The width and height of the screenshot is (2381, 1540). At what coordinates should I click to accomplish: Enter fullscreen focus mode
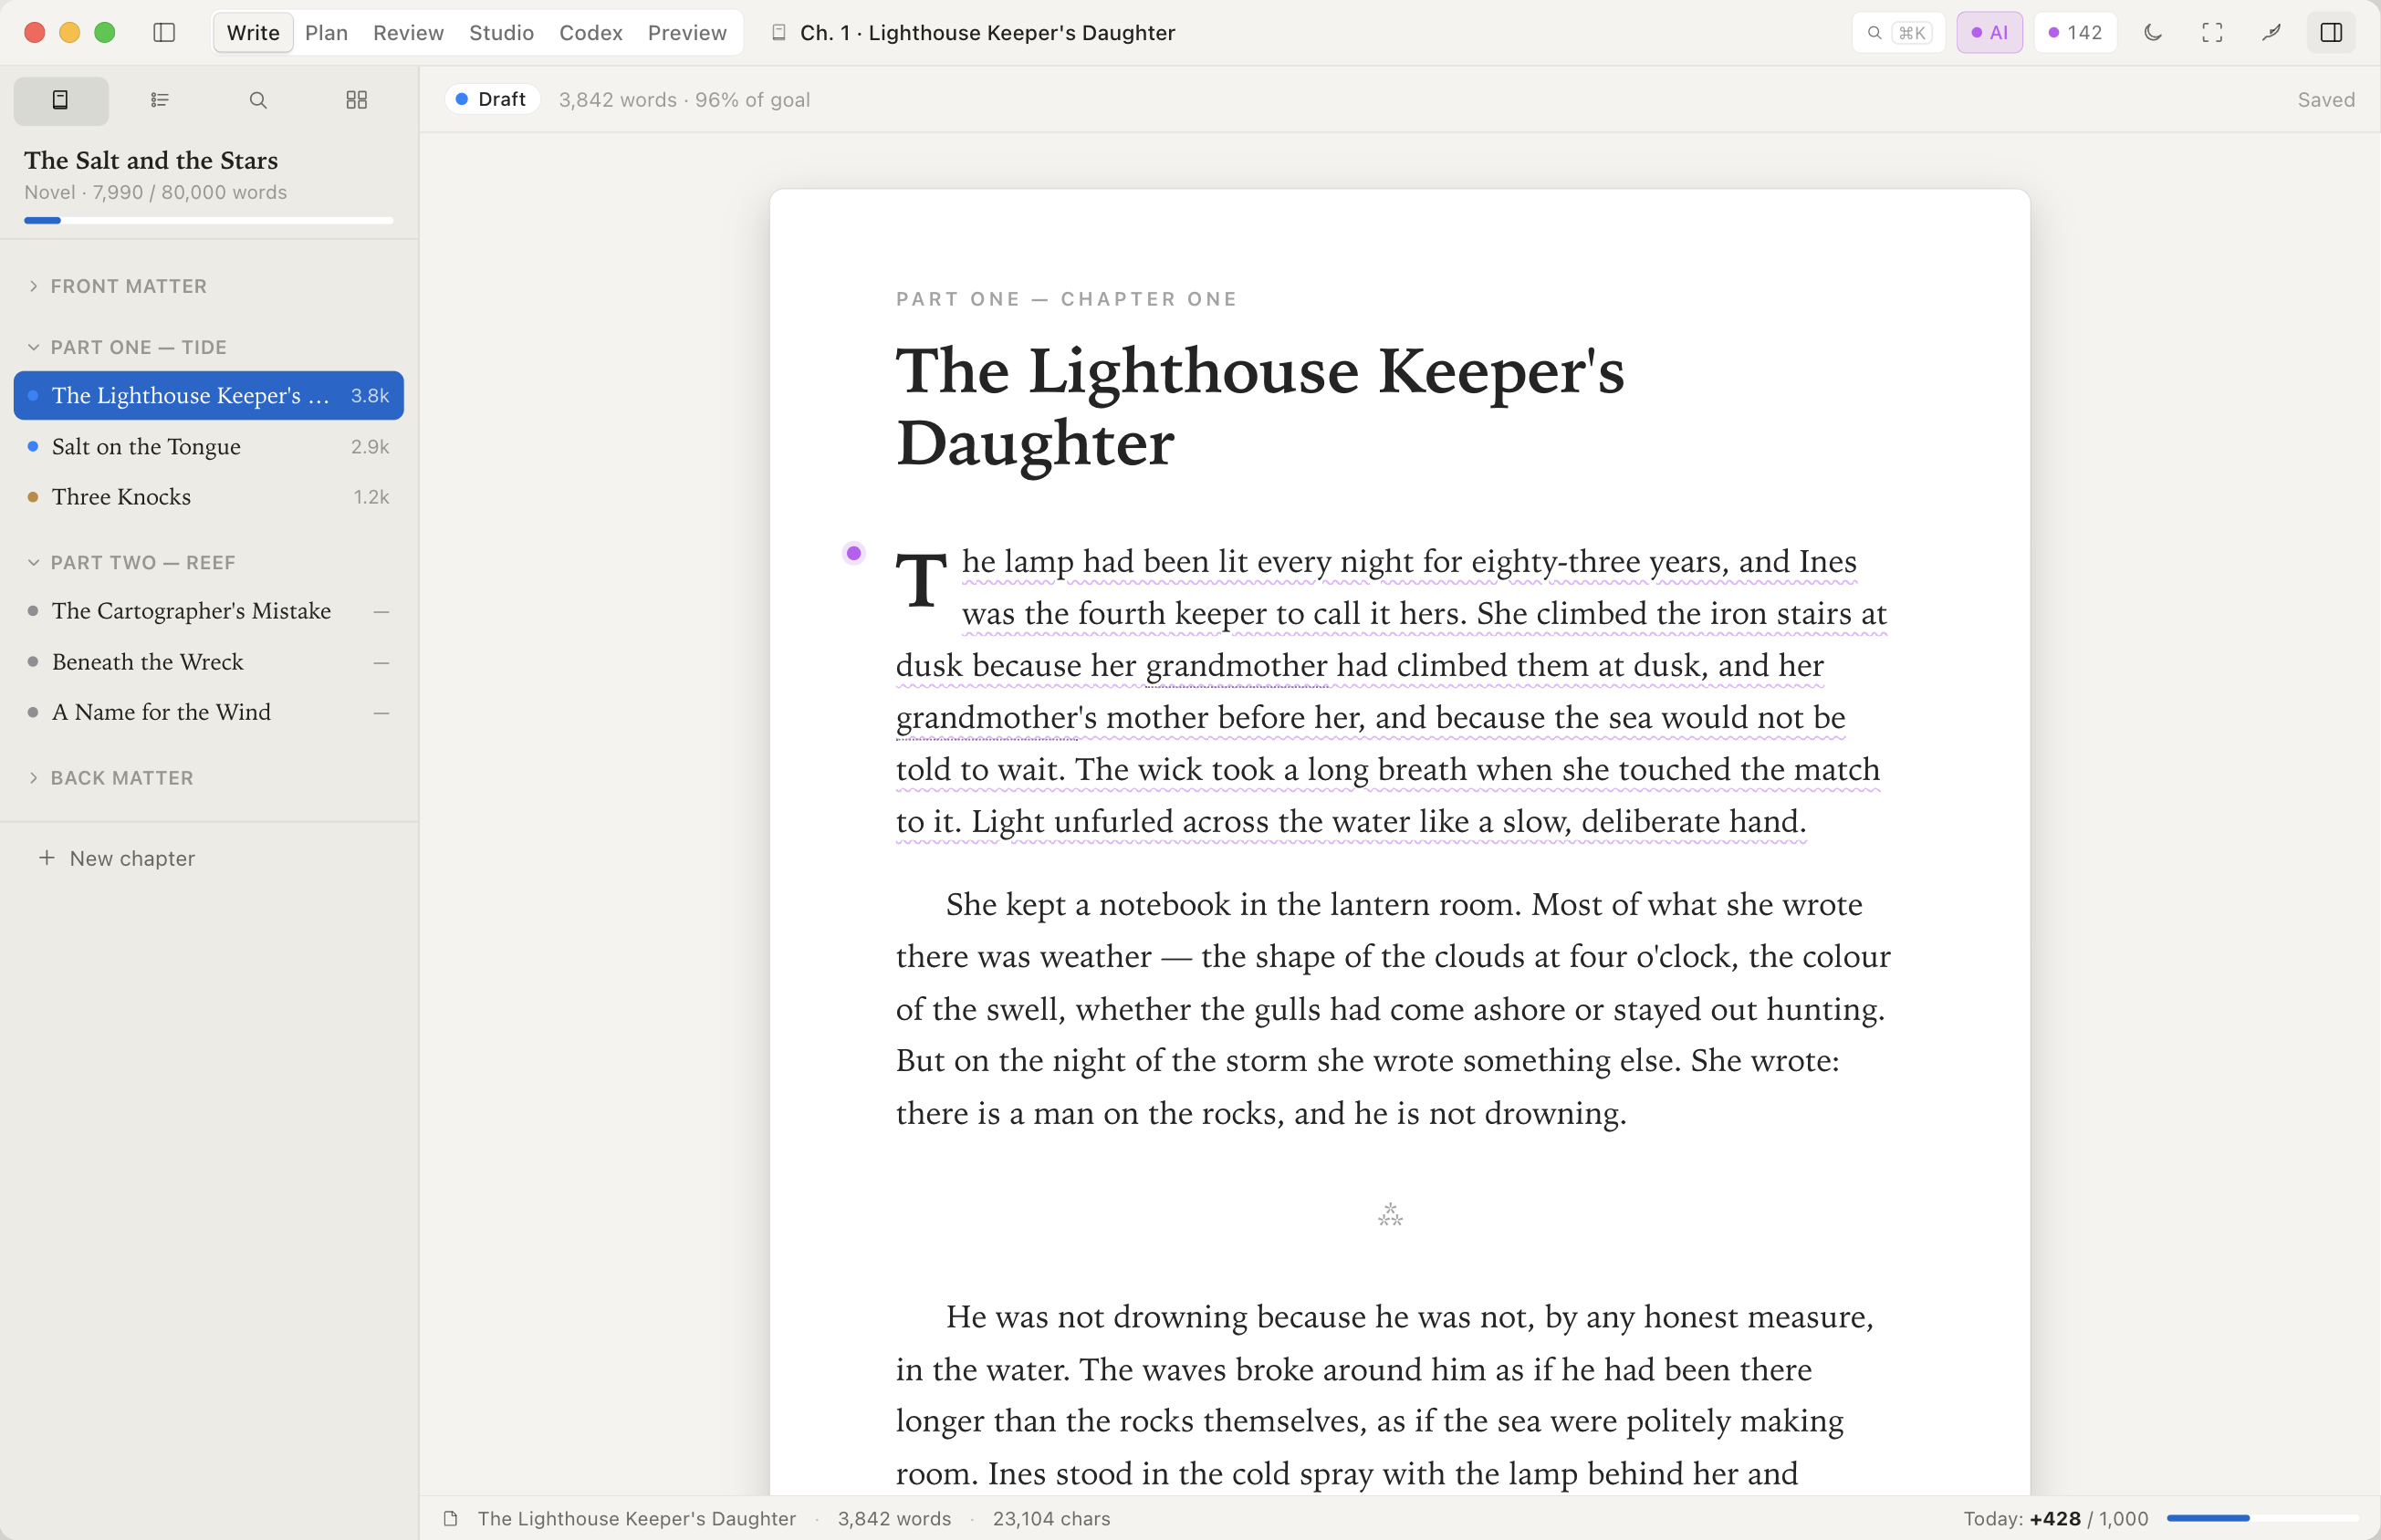point(2212,33)
